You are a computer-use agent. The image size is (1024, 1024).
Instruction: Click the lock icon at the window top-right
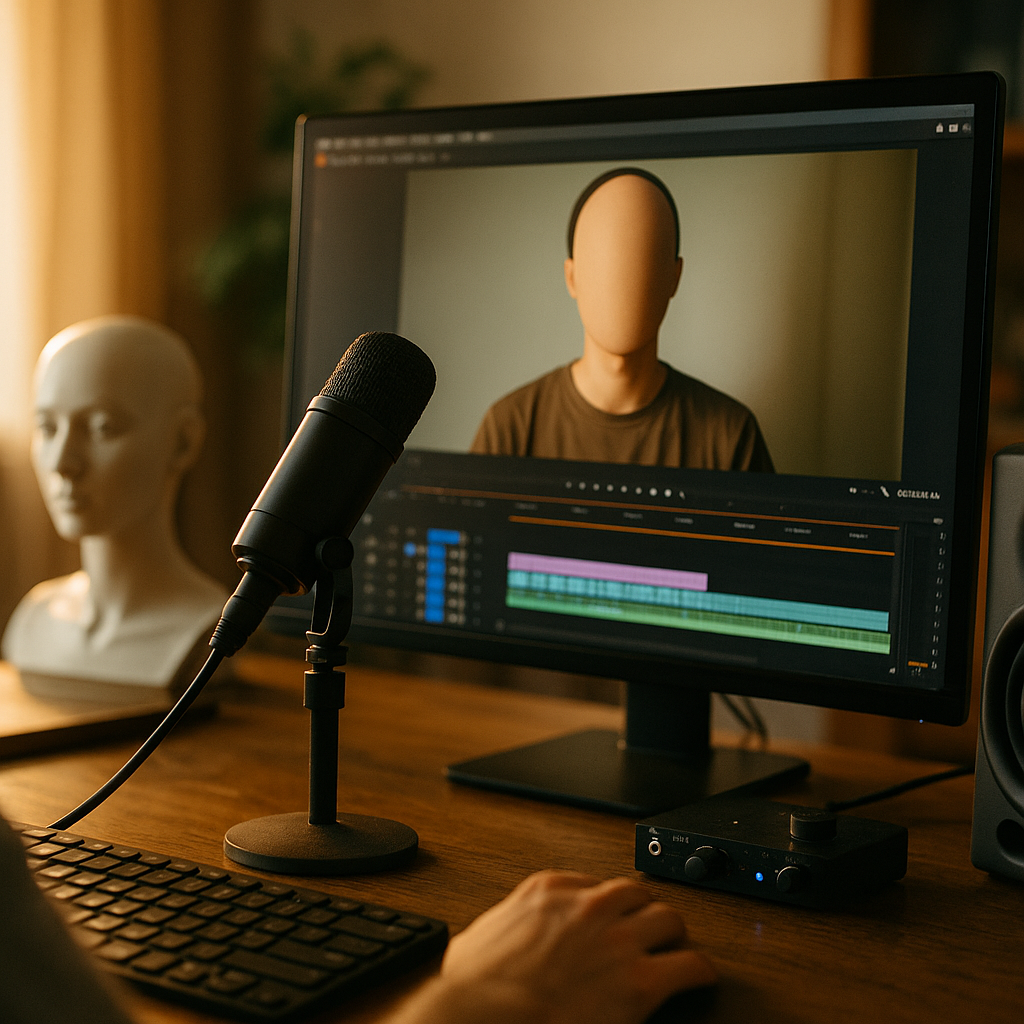tap(939, 127)
